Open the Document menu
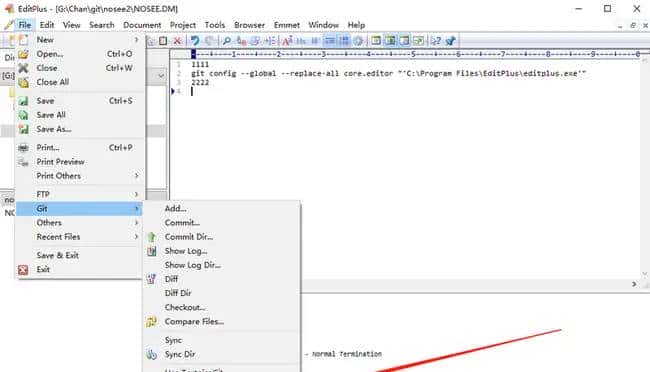The width and height of the screenshot is (650, 372). 142,25
